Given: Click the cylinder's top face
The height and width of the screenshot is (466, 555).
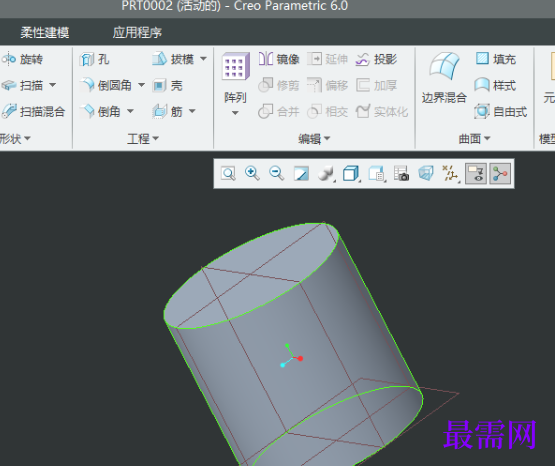Looking at the screenshot, I should click(x=251, y=275).
